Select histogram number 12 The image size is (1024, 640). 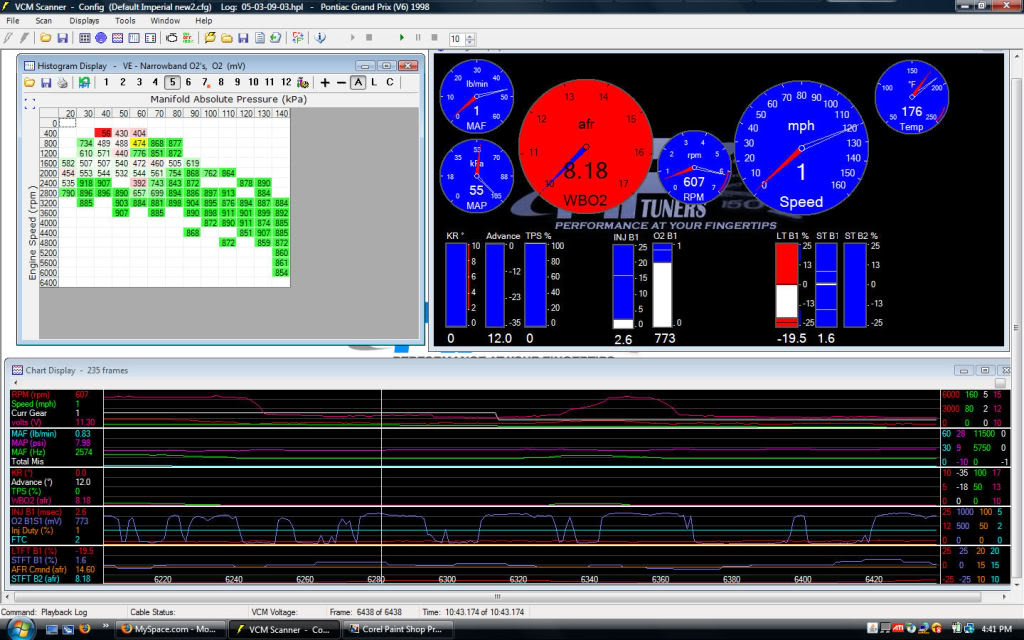[286, 82]
